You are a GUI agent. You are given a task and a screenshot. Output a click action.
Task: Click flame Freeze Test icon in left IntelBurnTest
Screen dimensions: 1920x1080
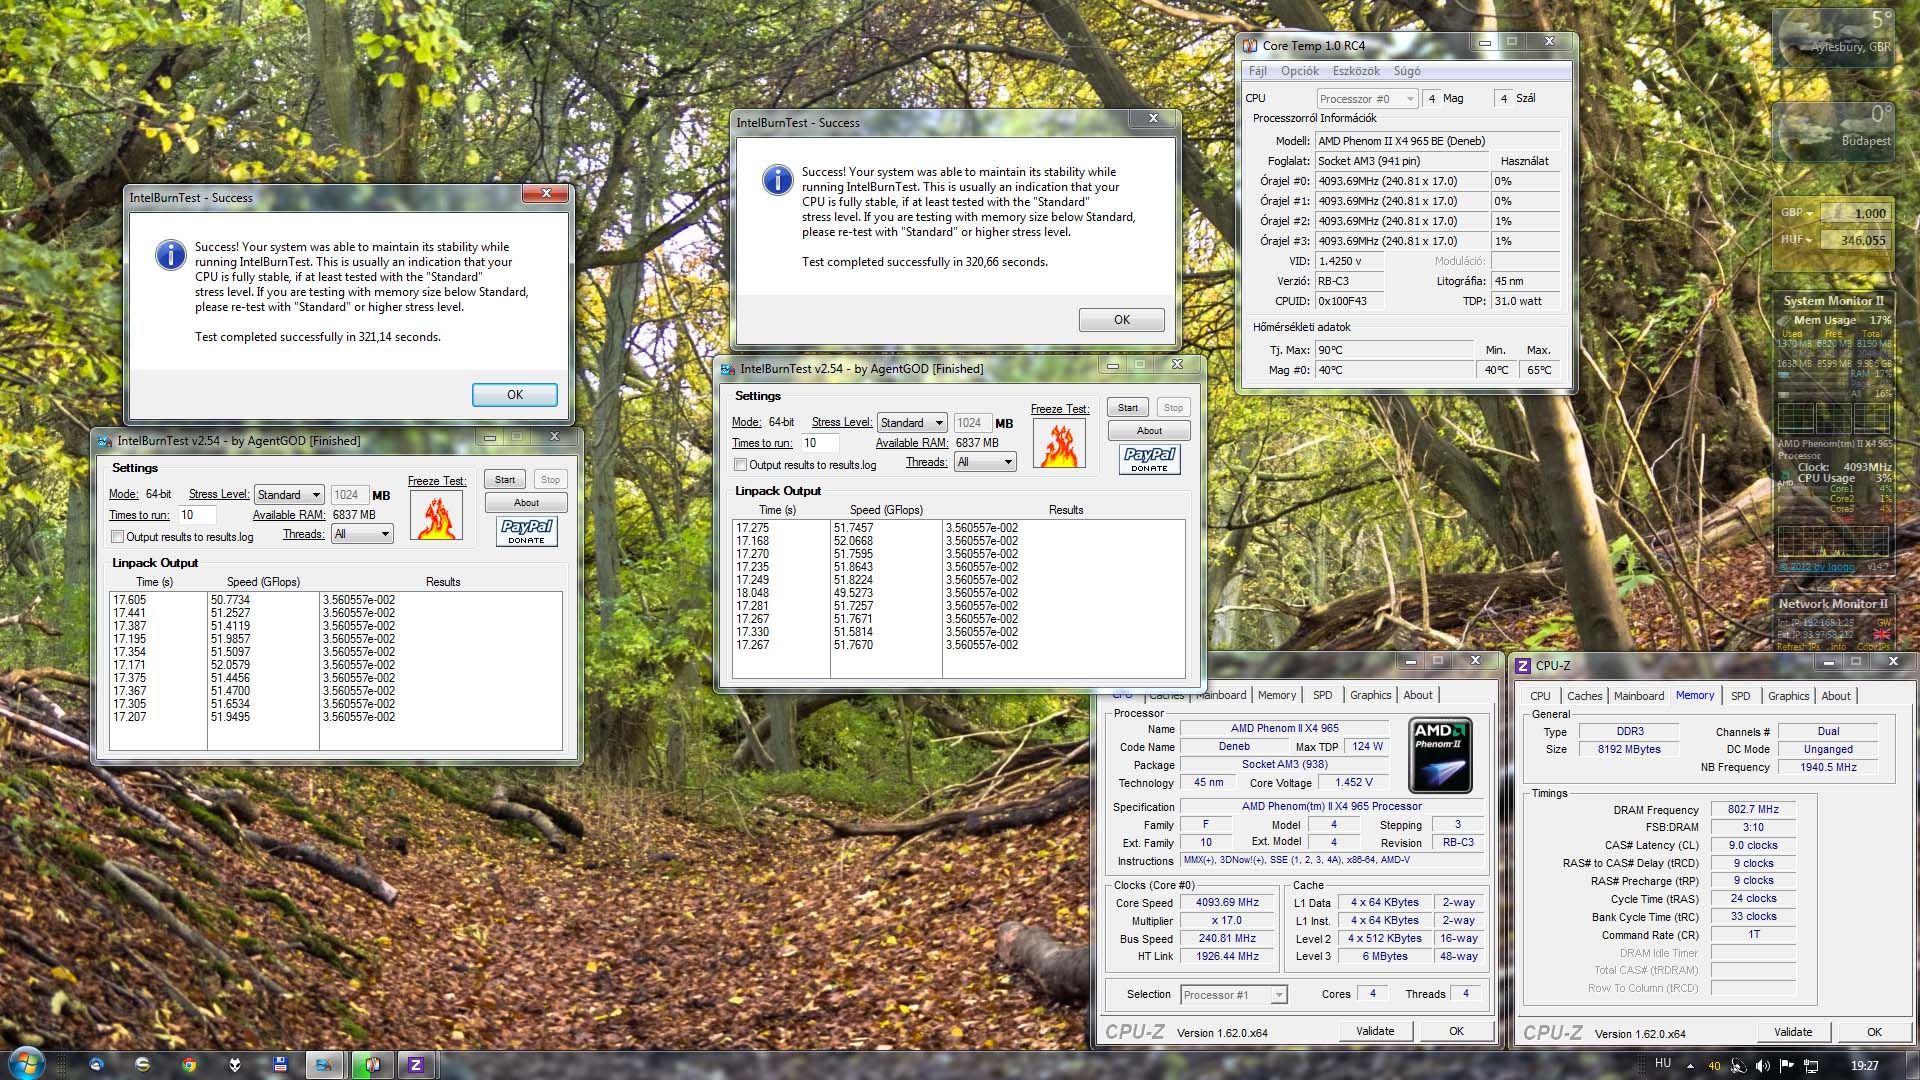pyautogui.click(x=437, y=516)
